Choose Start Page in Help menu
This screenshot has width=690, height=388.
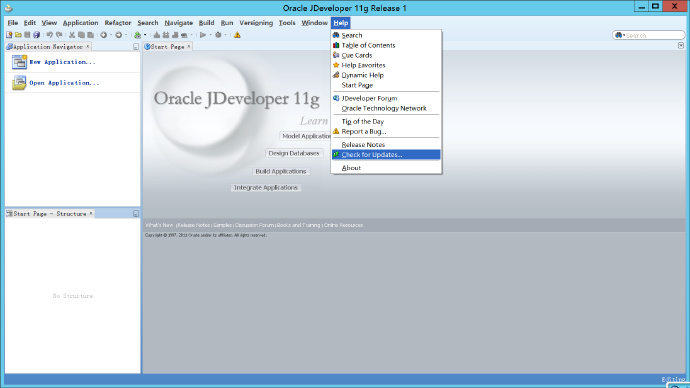pos(386,85)
